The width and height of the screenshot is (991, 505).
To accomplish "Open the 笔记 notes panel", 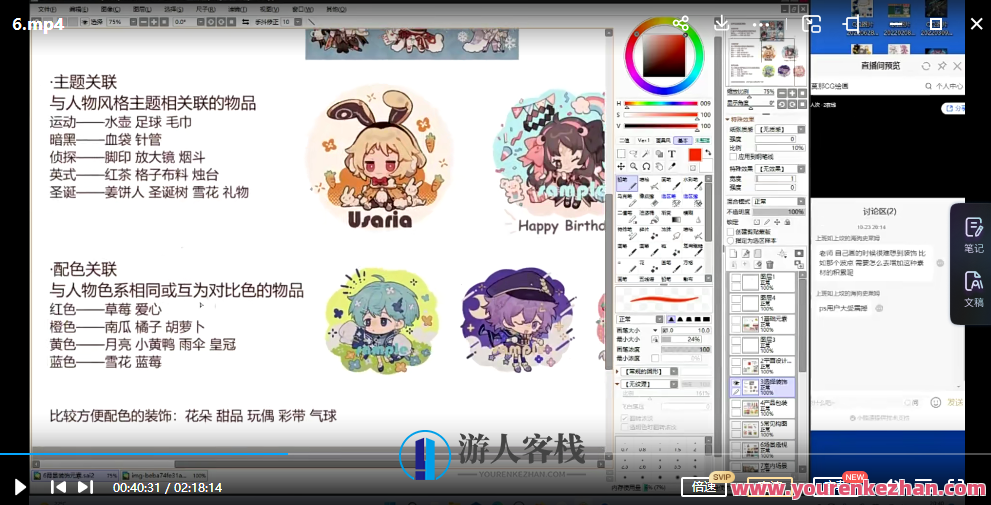I will click(973, 236).
